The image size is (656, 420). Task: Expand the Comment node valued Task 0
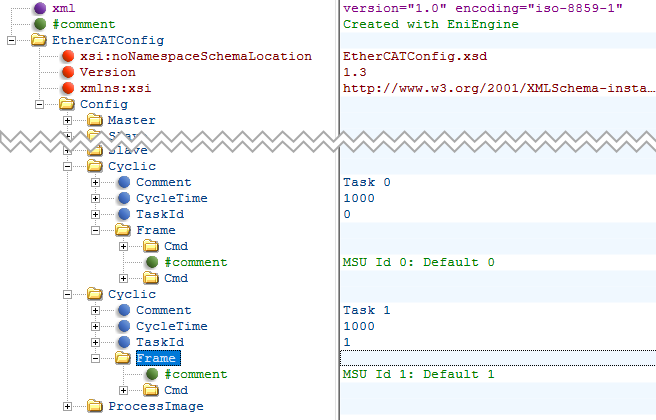tap(95, 182)
